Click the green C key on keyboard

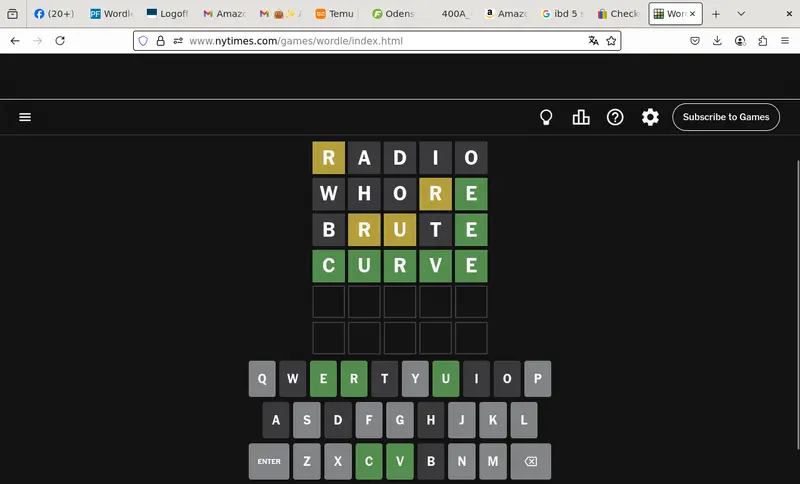coord(369,461)
